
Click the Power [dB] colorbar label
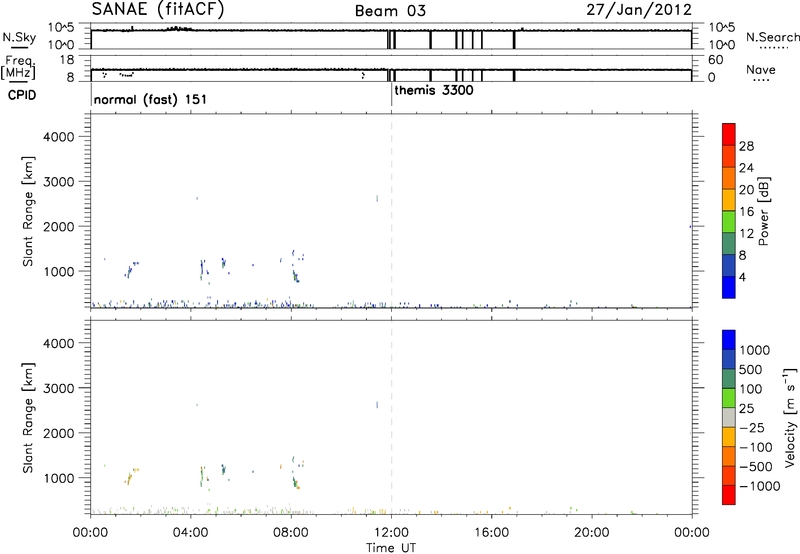tap(764, 211)
